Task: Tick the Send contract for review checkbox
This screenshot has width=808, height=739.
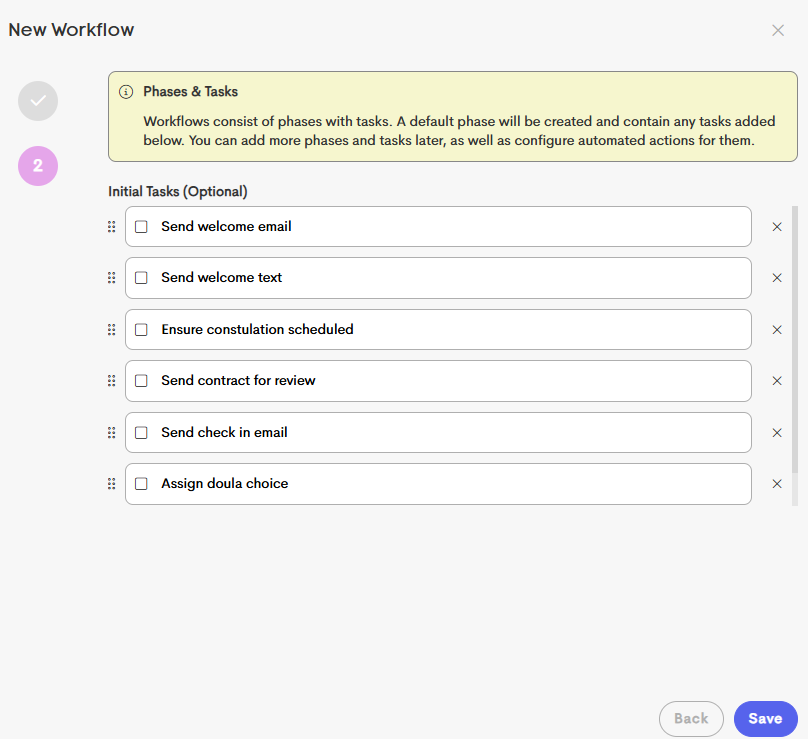Action: (x=141, y=381)
